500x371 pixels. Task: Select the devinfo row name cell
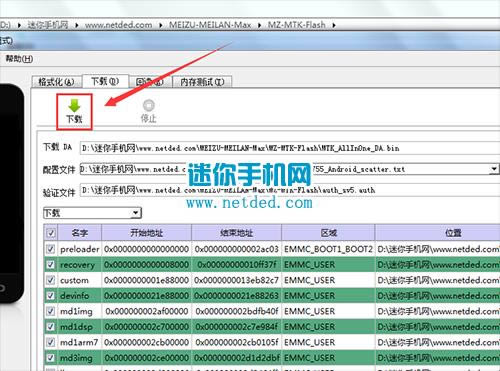click(x=80, y=296)
